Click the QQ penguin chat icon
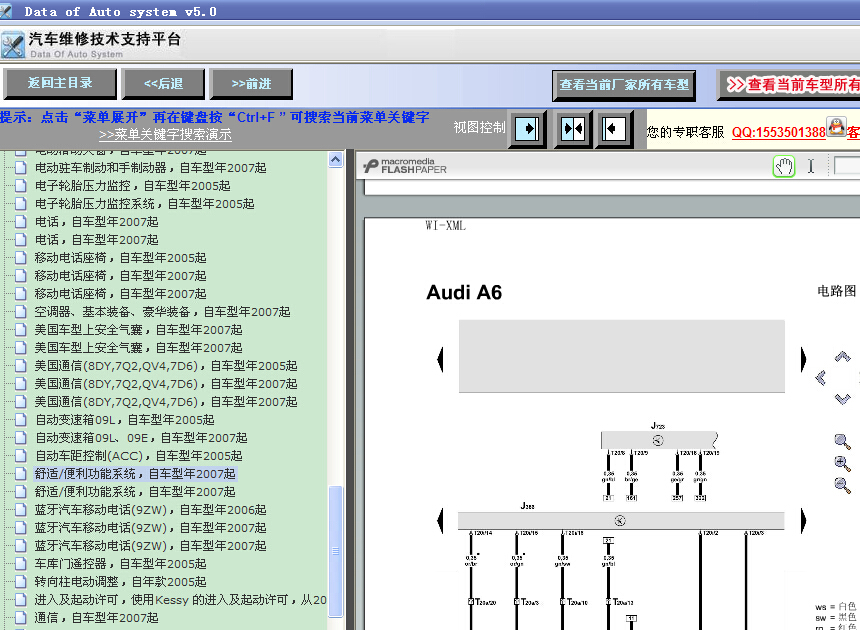Image resolution: width=860 pixels, height=630 pixels. [x=836, y=127]
